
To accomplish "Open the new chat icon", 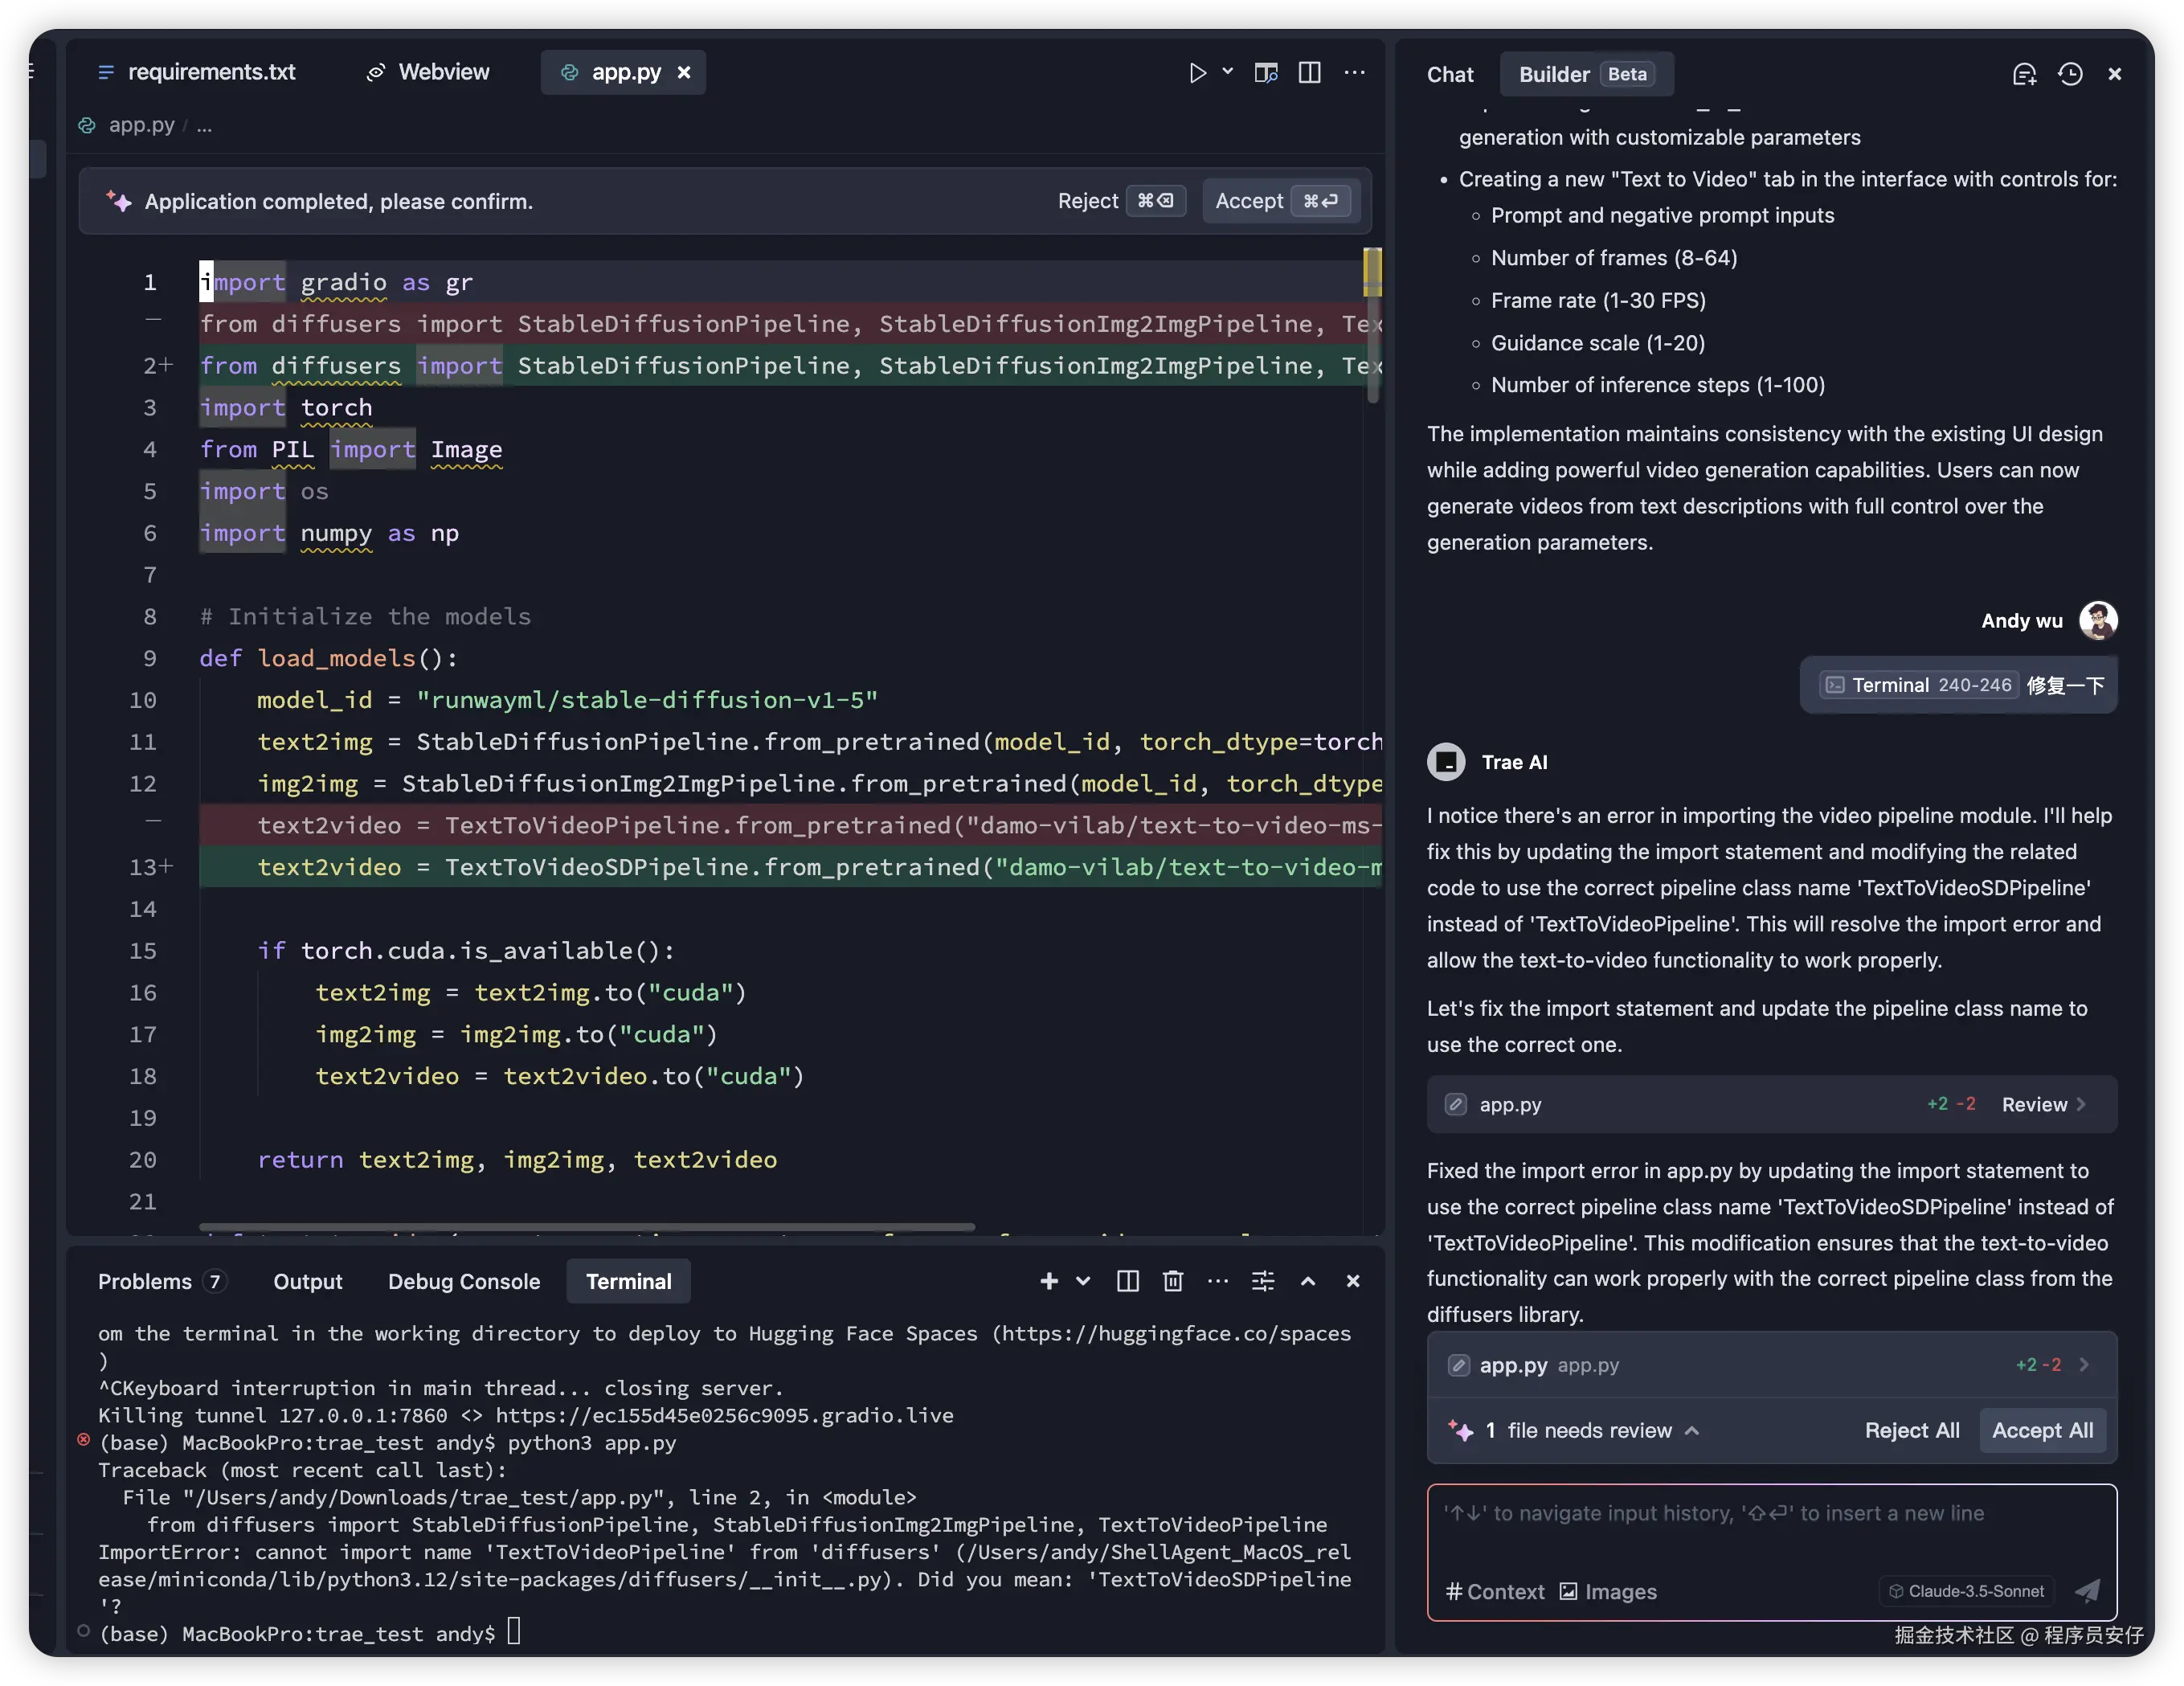I will tap(2024, 74).
